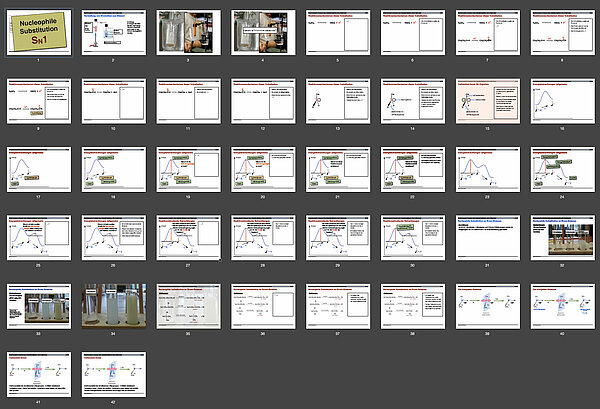Select the highlighted slide 11 thumbnail
Viewport: 600px width, 409px height.
pyautogui.click(x=187, y=100)
